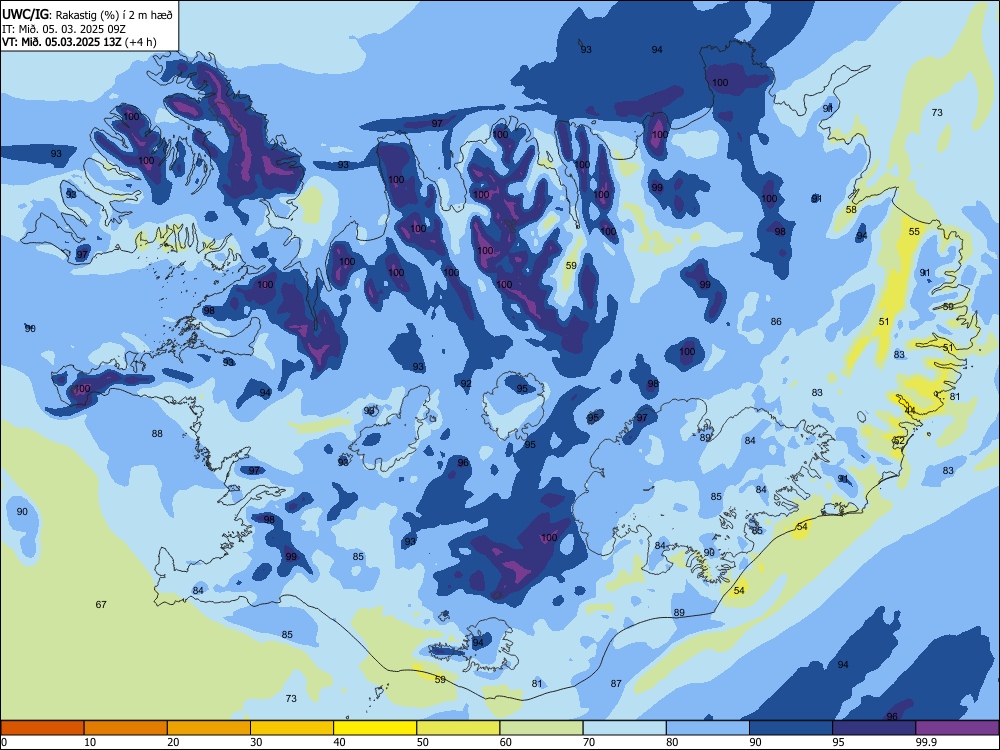This screenshot has height=750, width=1000.
Task: Click the dark orange 0–10 legend swatch
Action: (42, 728)
